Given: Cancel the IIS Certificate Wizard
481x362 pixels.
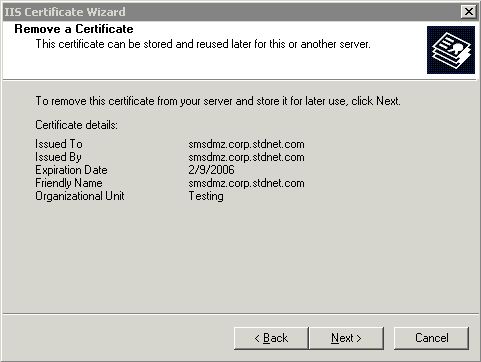Looking at the screenshot, I should [431, 338].
